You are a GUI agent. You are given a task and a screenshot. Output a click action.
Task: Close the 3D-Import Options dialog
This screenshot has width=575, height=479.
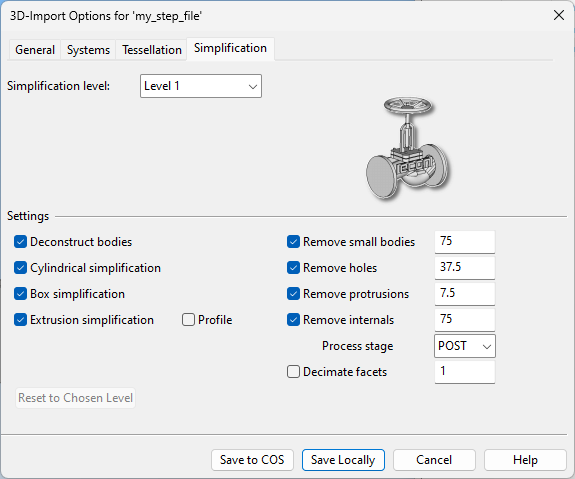(x=558, y=15)
